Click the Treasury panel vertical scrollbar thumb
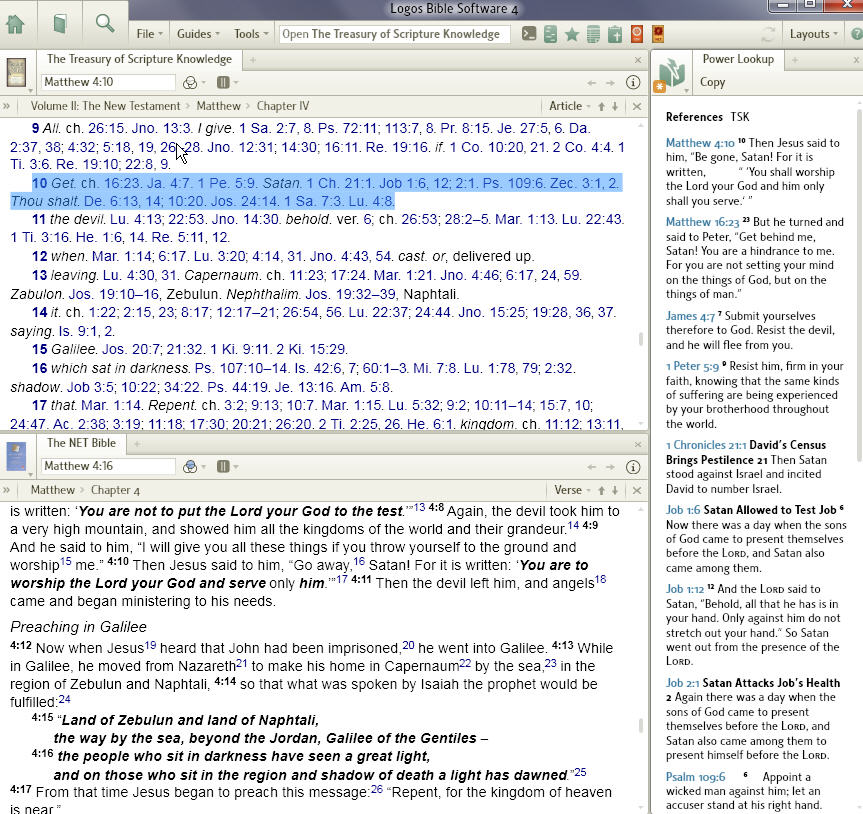Image resolution: width=863 pixels, height=814 pixels. 641,339
